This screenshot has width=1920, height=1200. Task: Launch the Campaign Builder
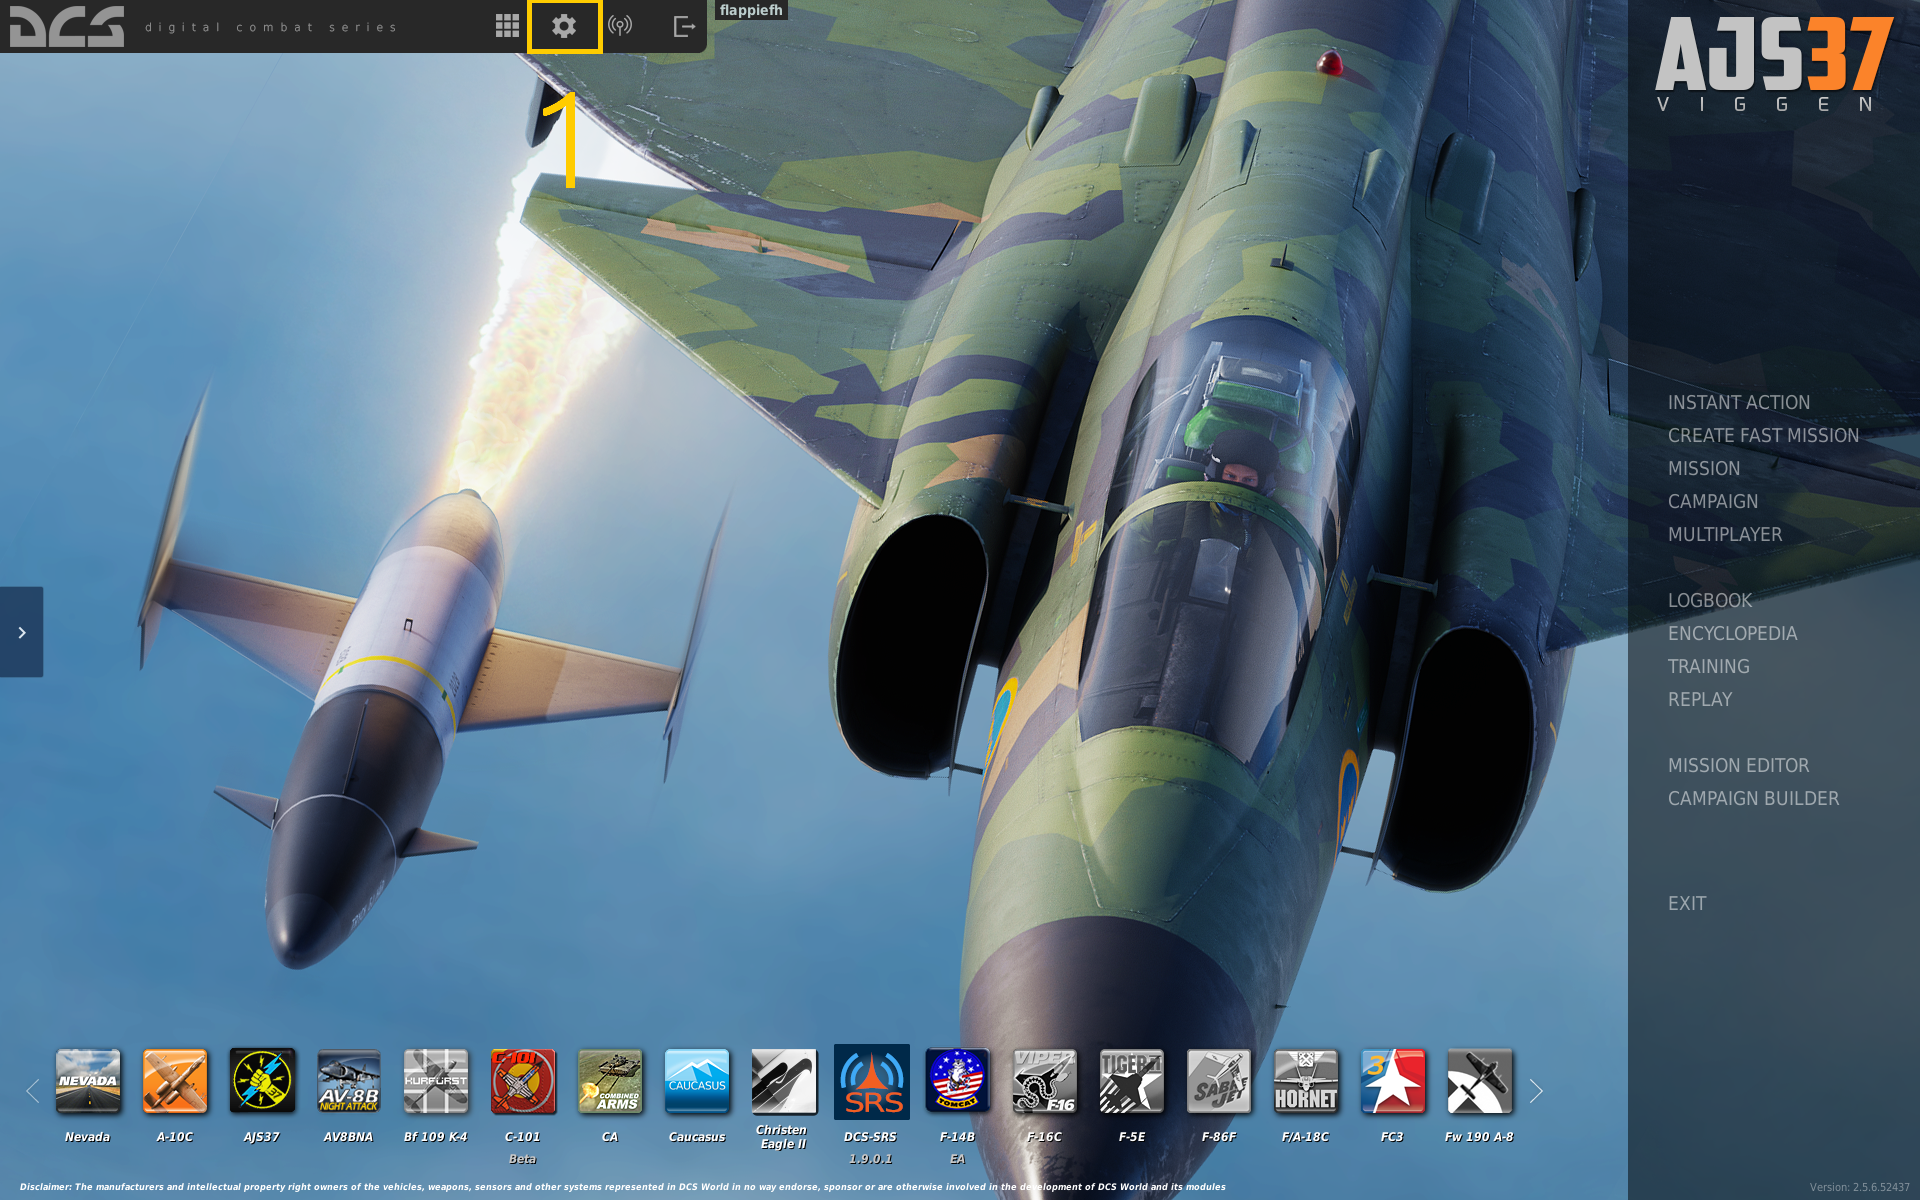coord(1753,798)
